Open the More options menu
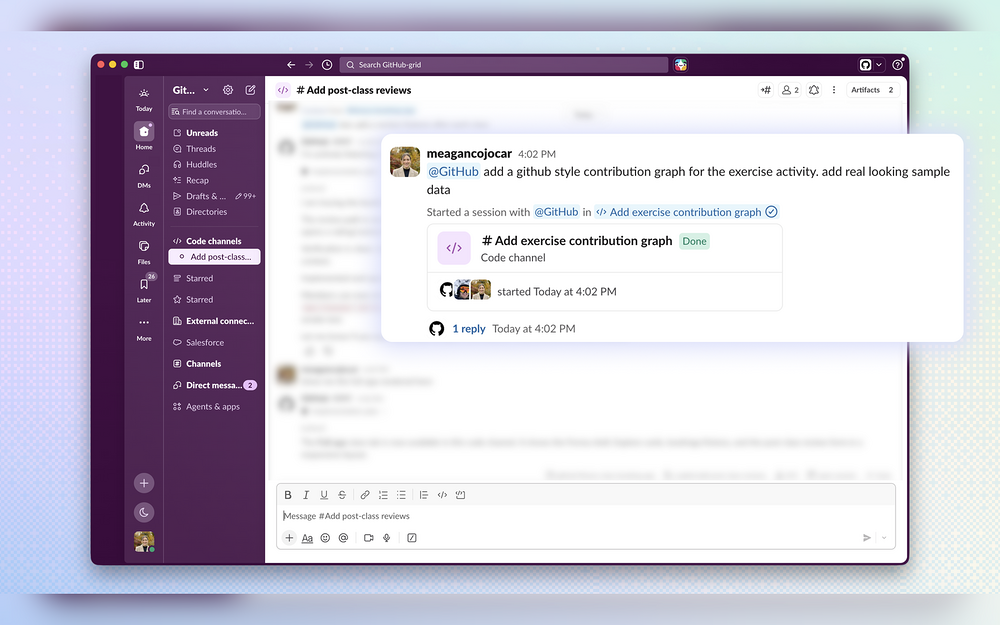The height and width of the screenshot is (625, 1000). [144, 328]
